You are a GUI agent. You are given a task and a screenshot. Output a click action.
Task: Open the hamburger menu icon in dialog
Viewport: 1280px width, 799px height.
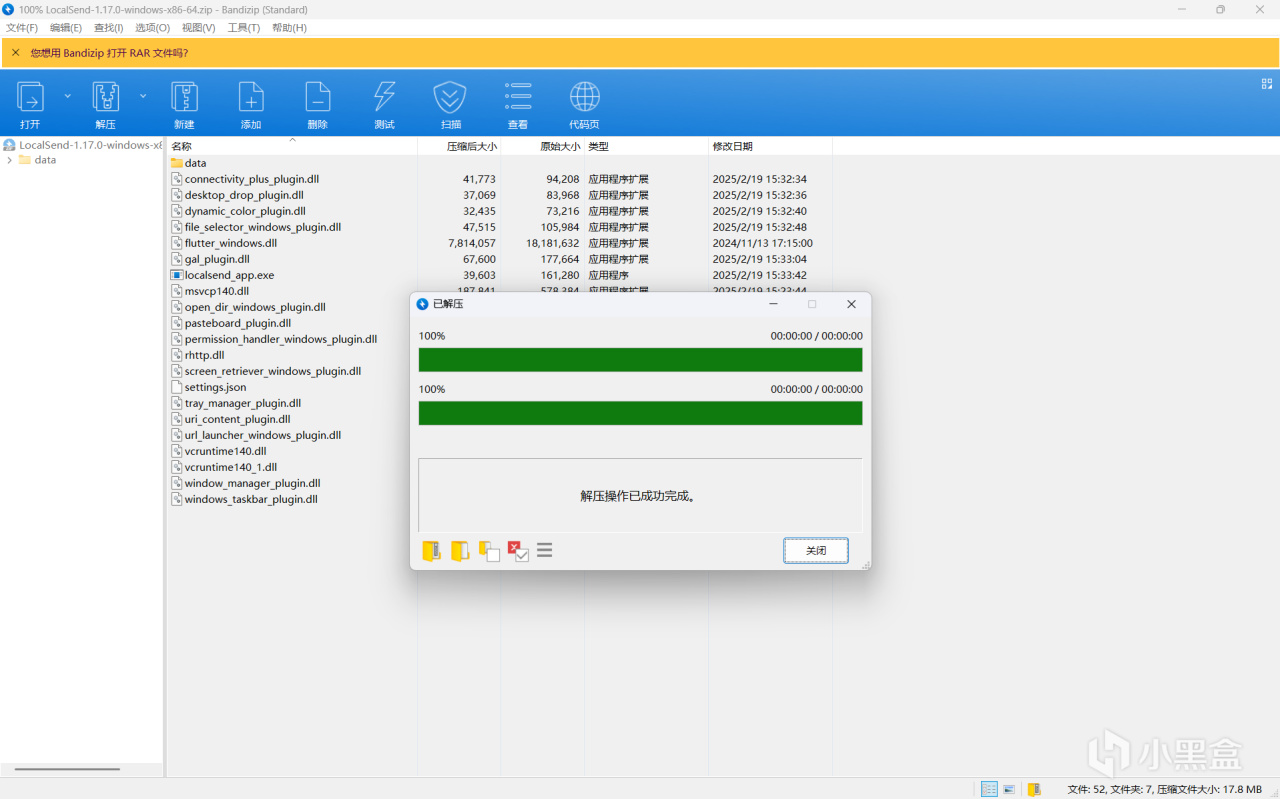point(545,550)
